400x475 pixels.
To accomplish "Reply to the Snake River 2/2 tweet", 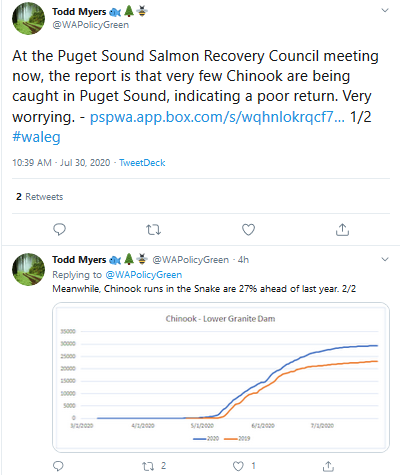I will click(x=58, y=466).
